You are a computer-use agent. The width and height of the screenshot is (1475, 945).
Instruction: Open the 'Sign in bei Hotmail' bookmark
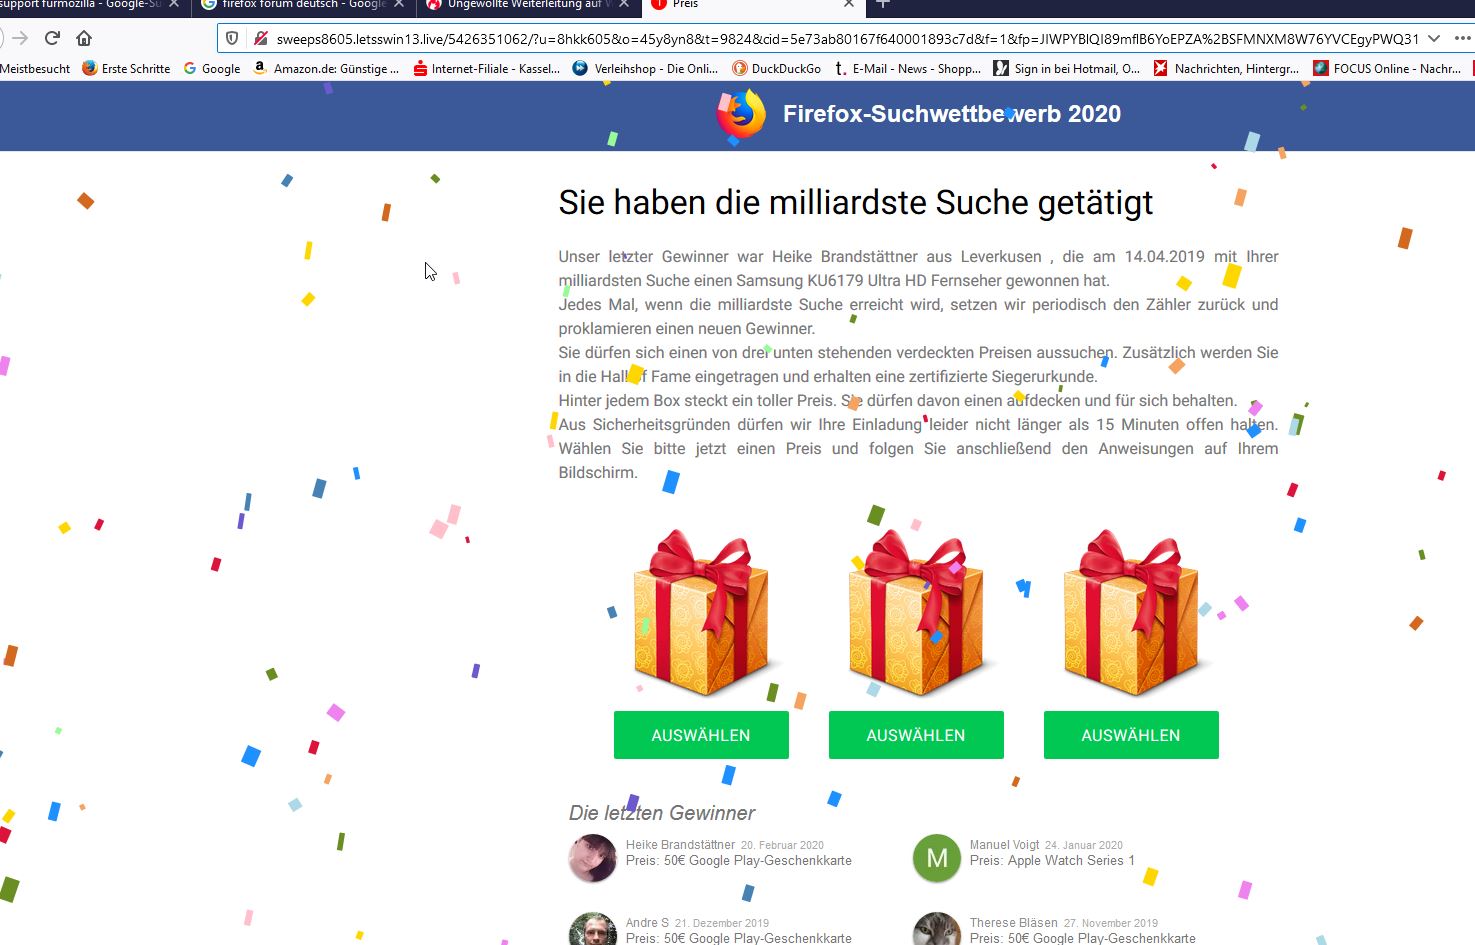coord(1067,69)
